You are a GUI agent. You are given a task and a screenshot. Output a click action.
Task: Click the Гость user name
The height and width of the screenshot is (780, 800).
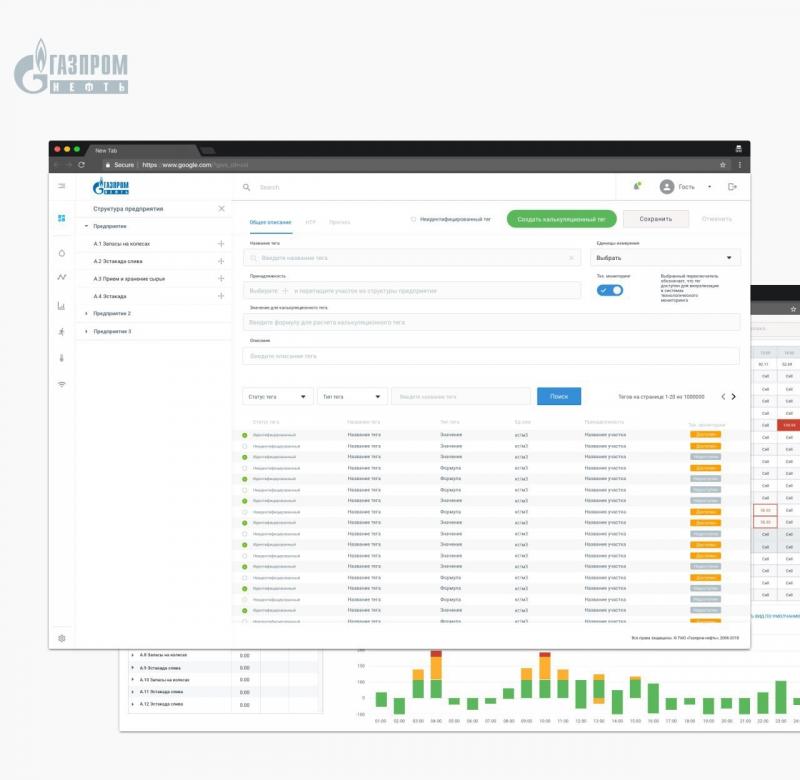[x=686, y=187]
